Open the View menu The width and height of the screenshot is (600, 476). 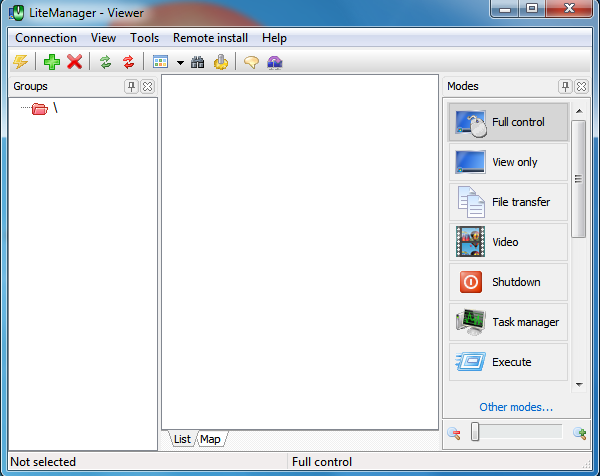103,38
